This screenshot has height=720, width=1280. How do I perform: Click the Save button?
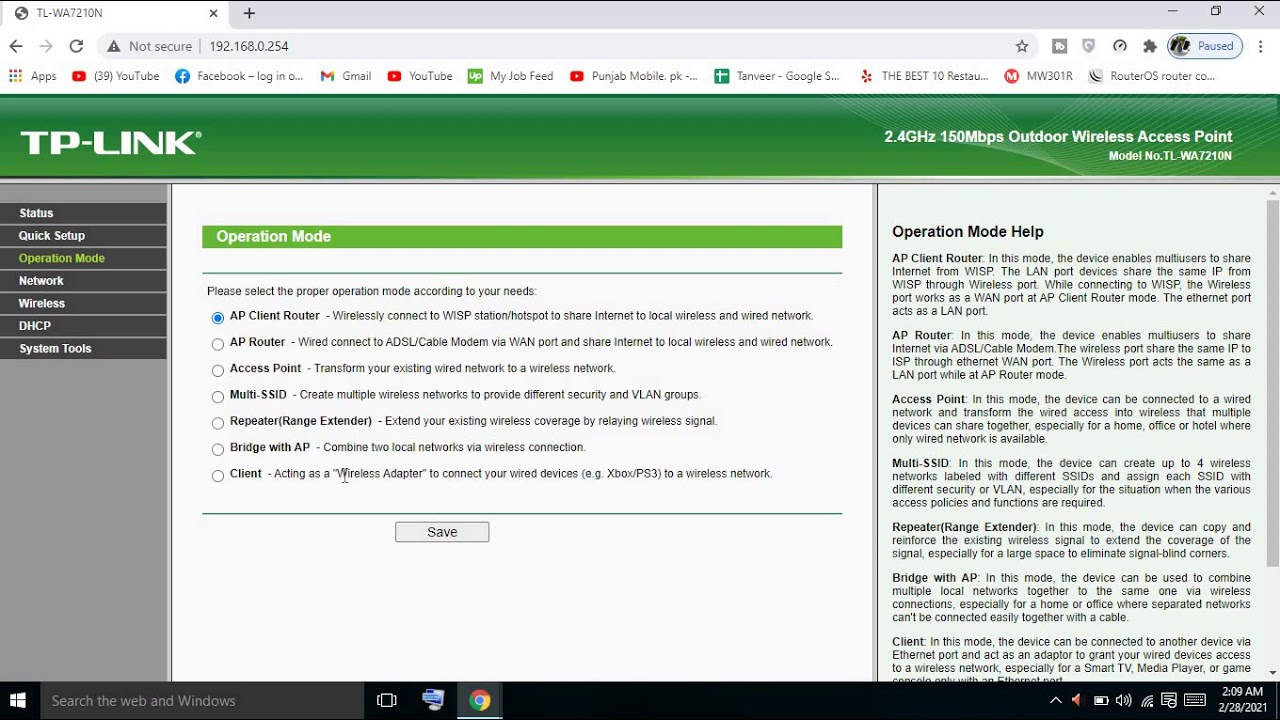click(442, 532)
